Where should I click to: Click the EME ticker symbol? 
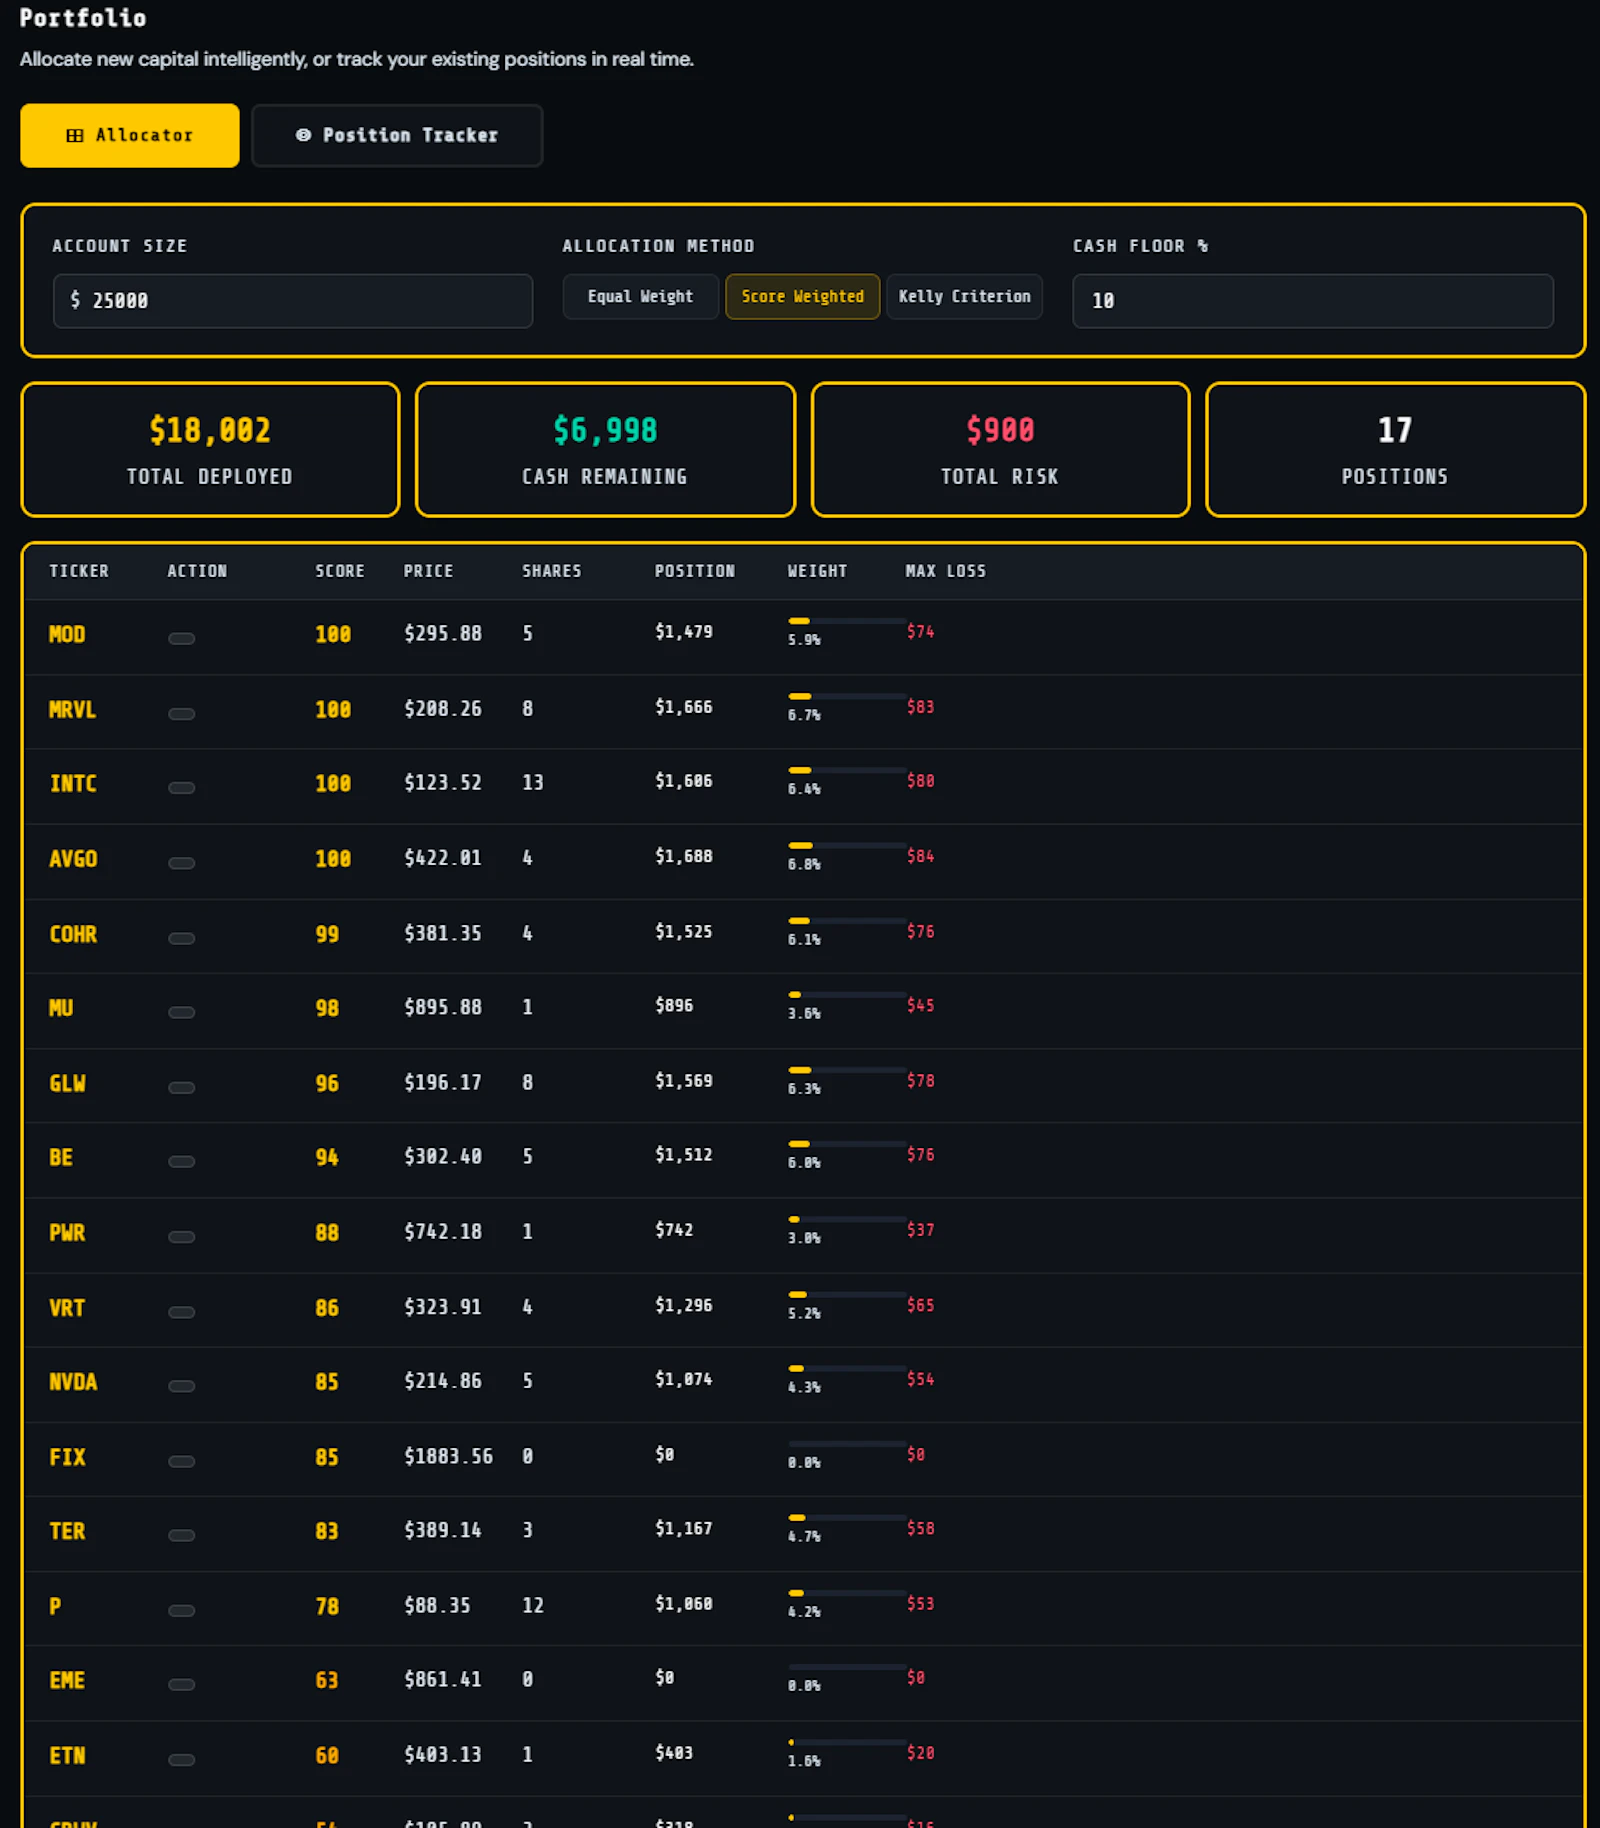tap(67, 1681)
